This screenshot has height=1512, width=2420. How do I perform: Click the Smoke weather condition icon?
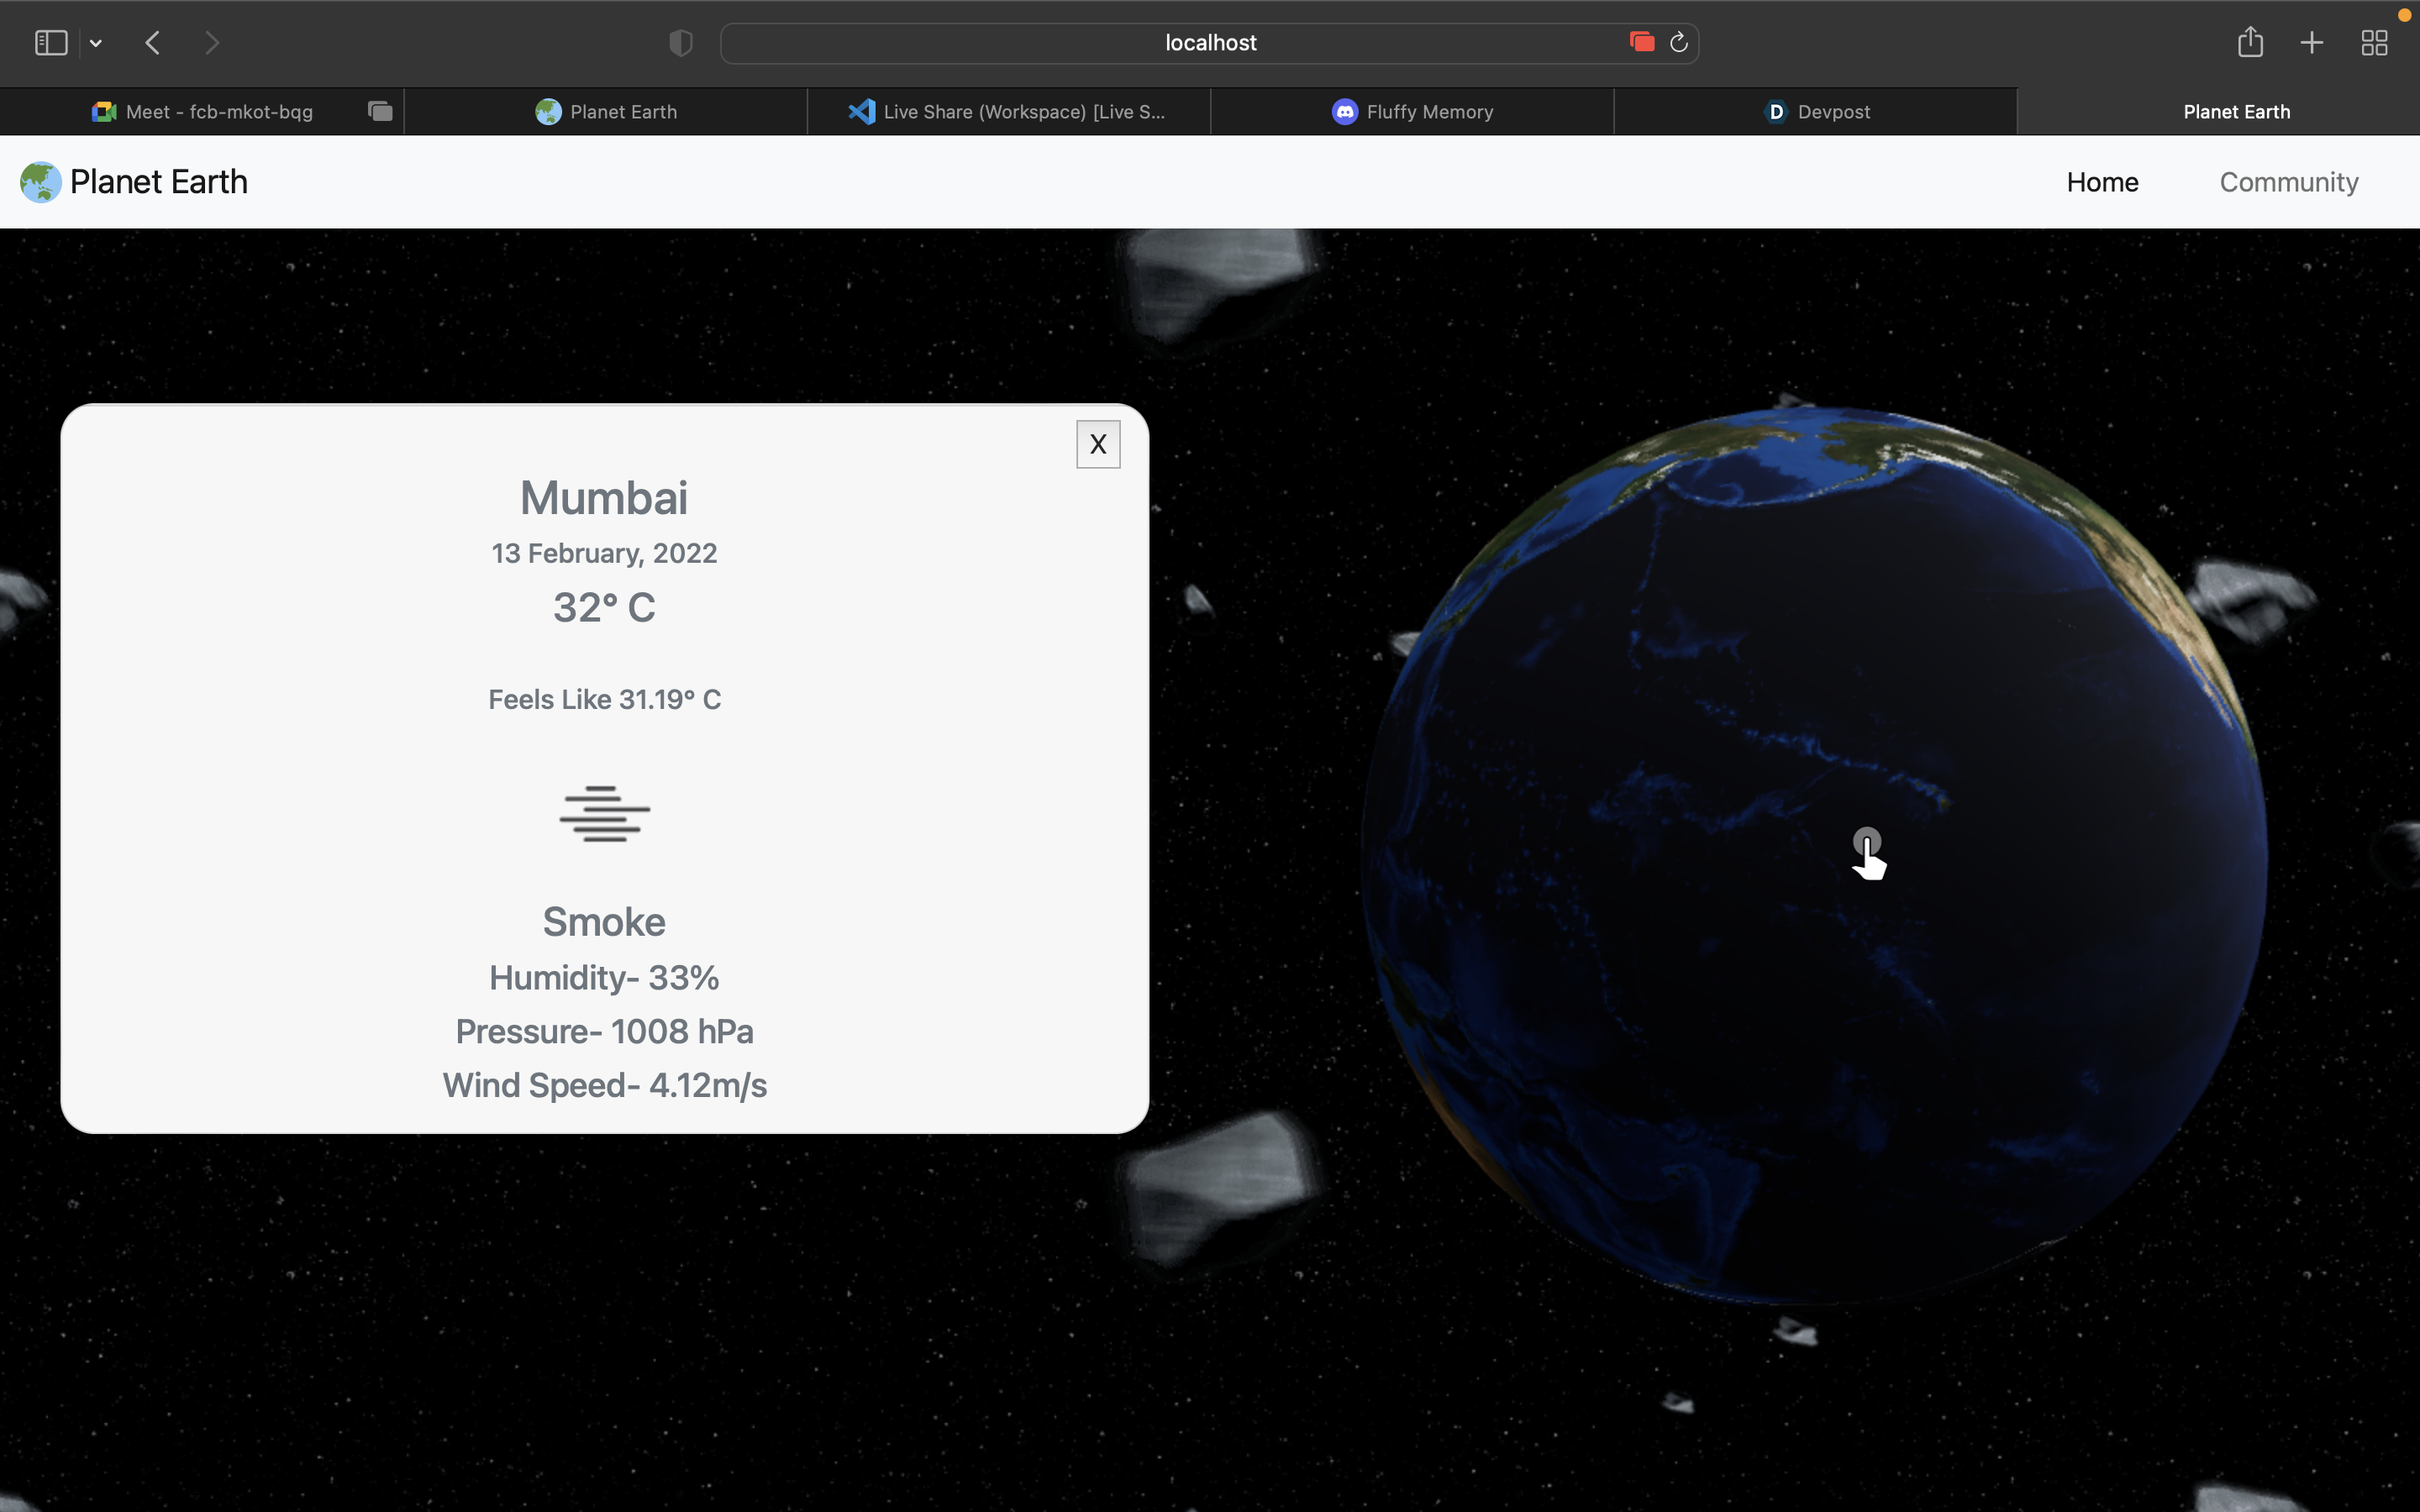[x=604, y=814]
